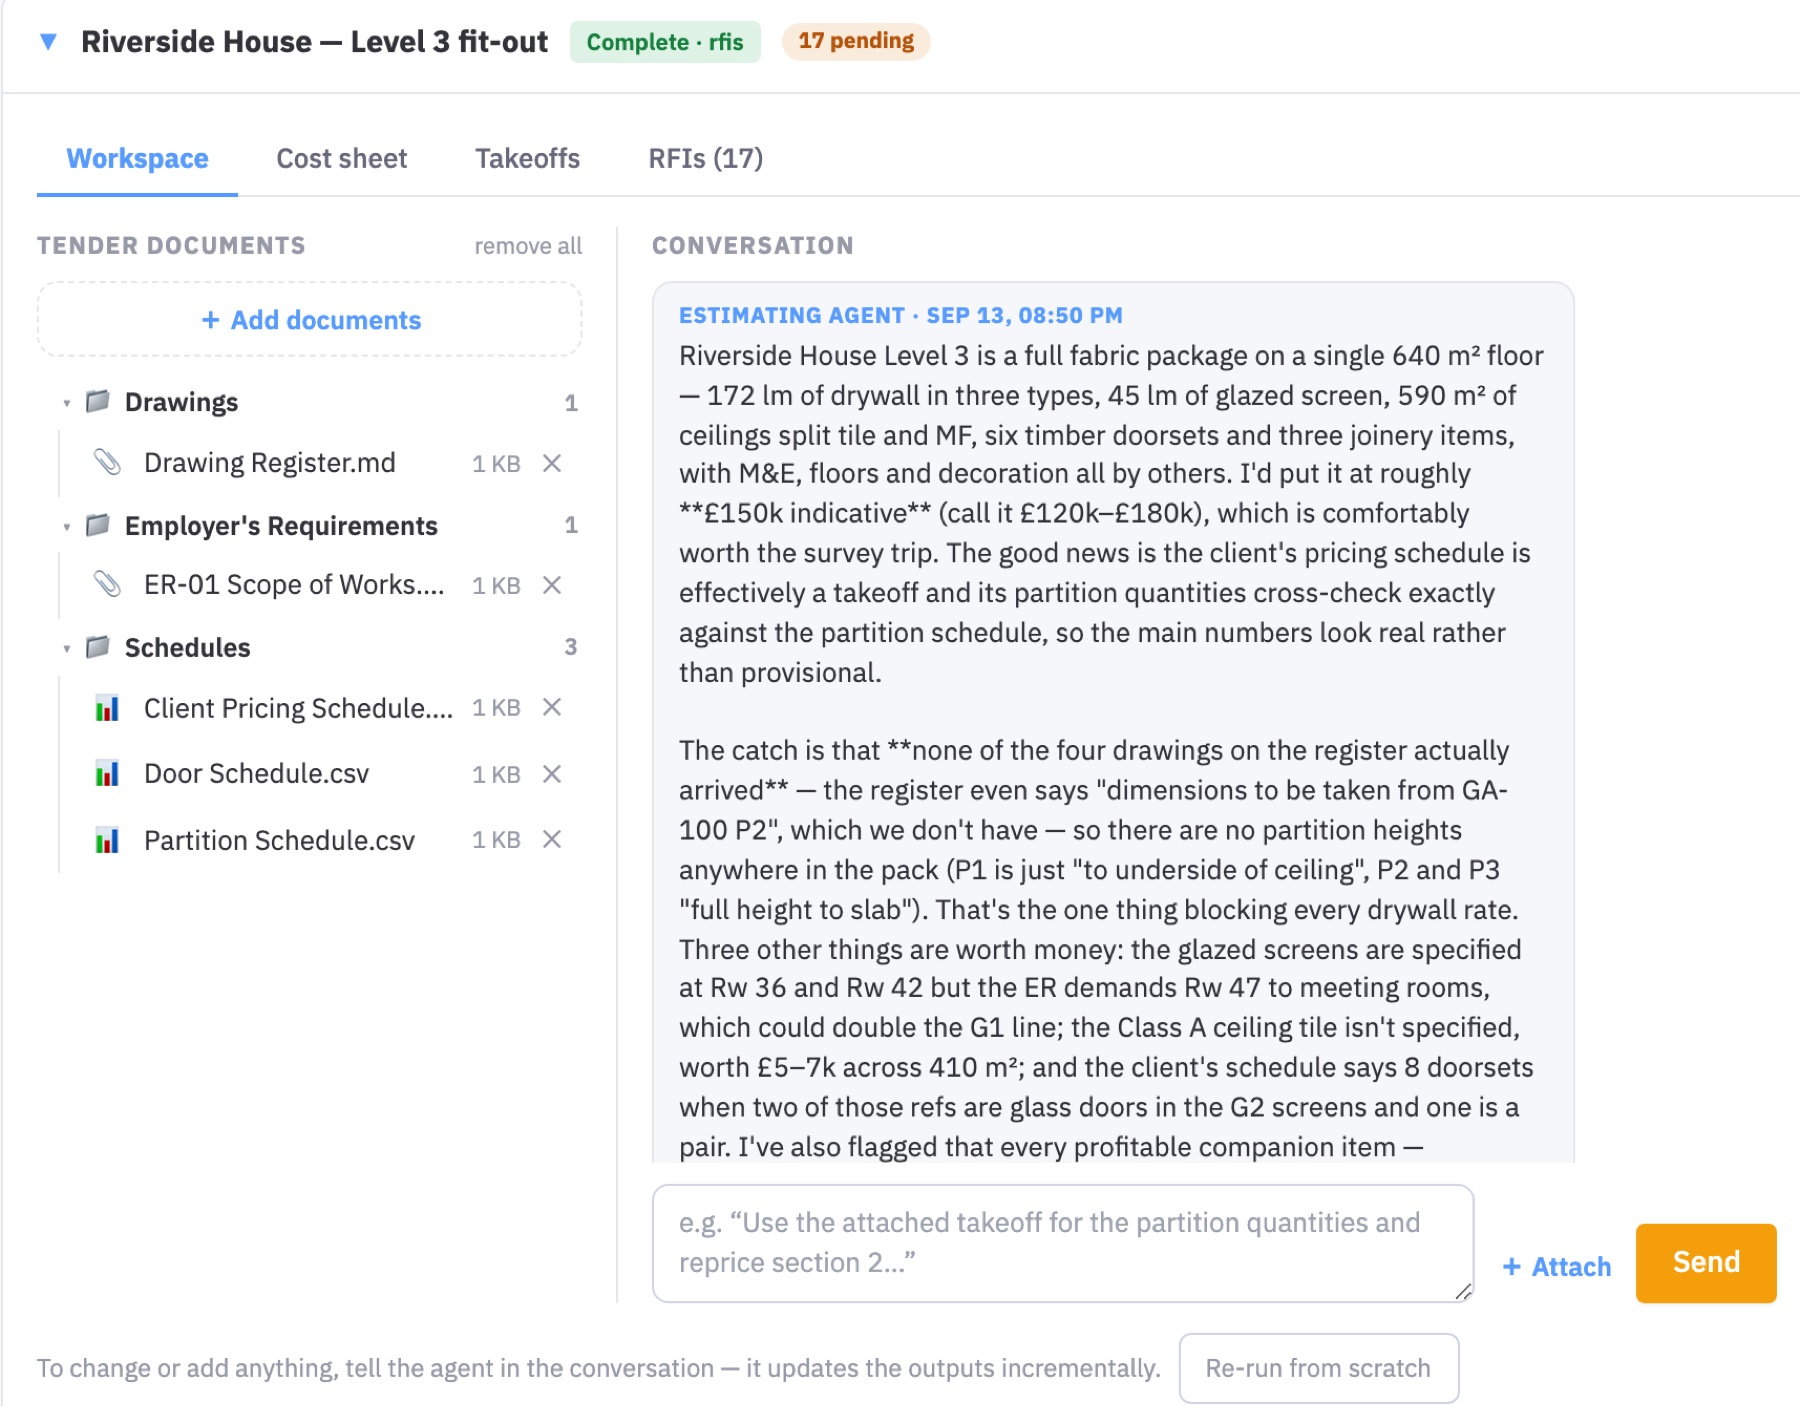Select the Door Schedule.csv file name

[x=257, y=774]
